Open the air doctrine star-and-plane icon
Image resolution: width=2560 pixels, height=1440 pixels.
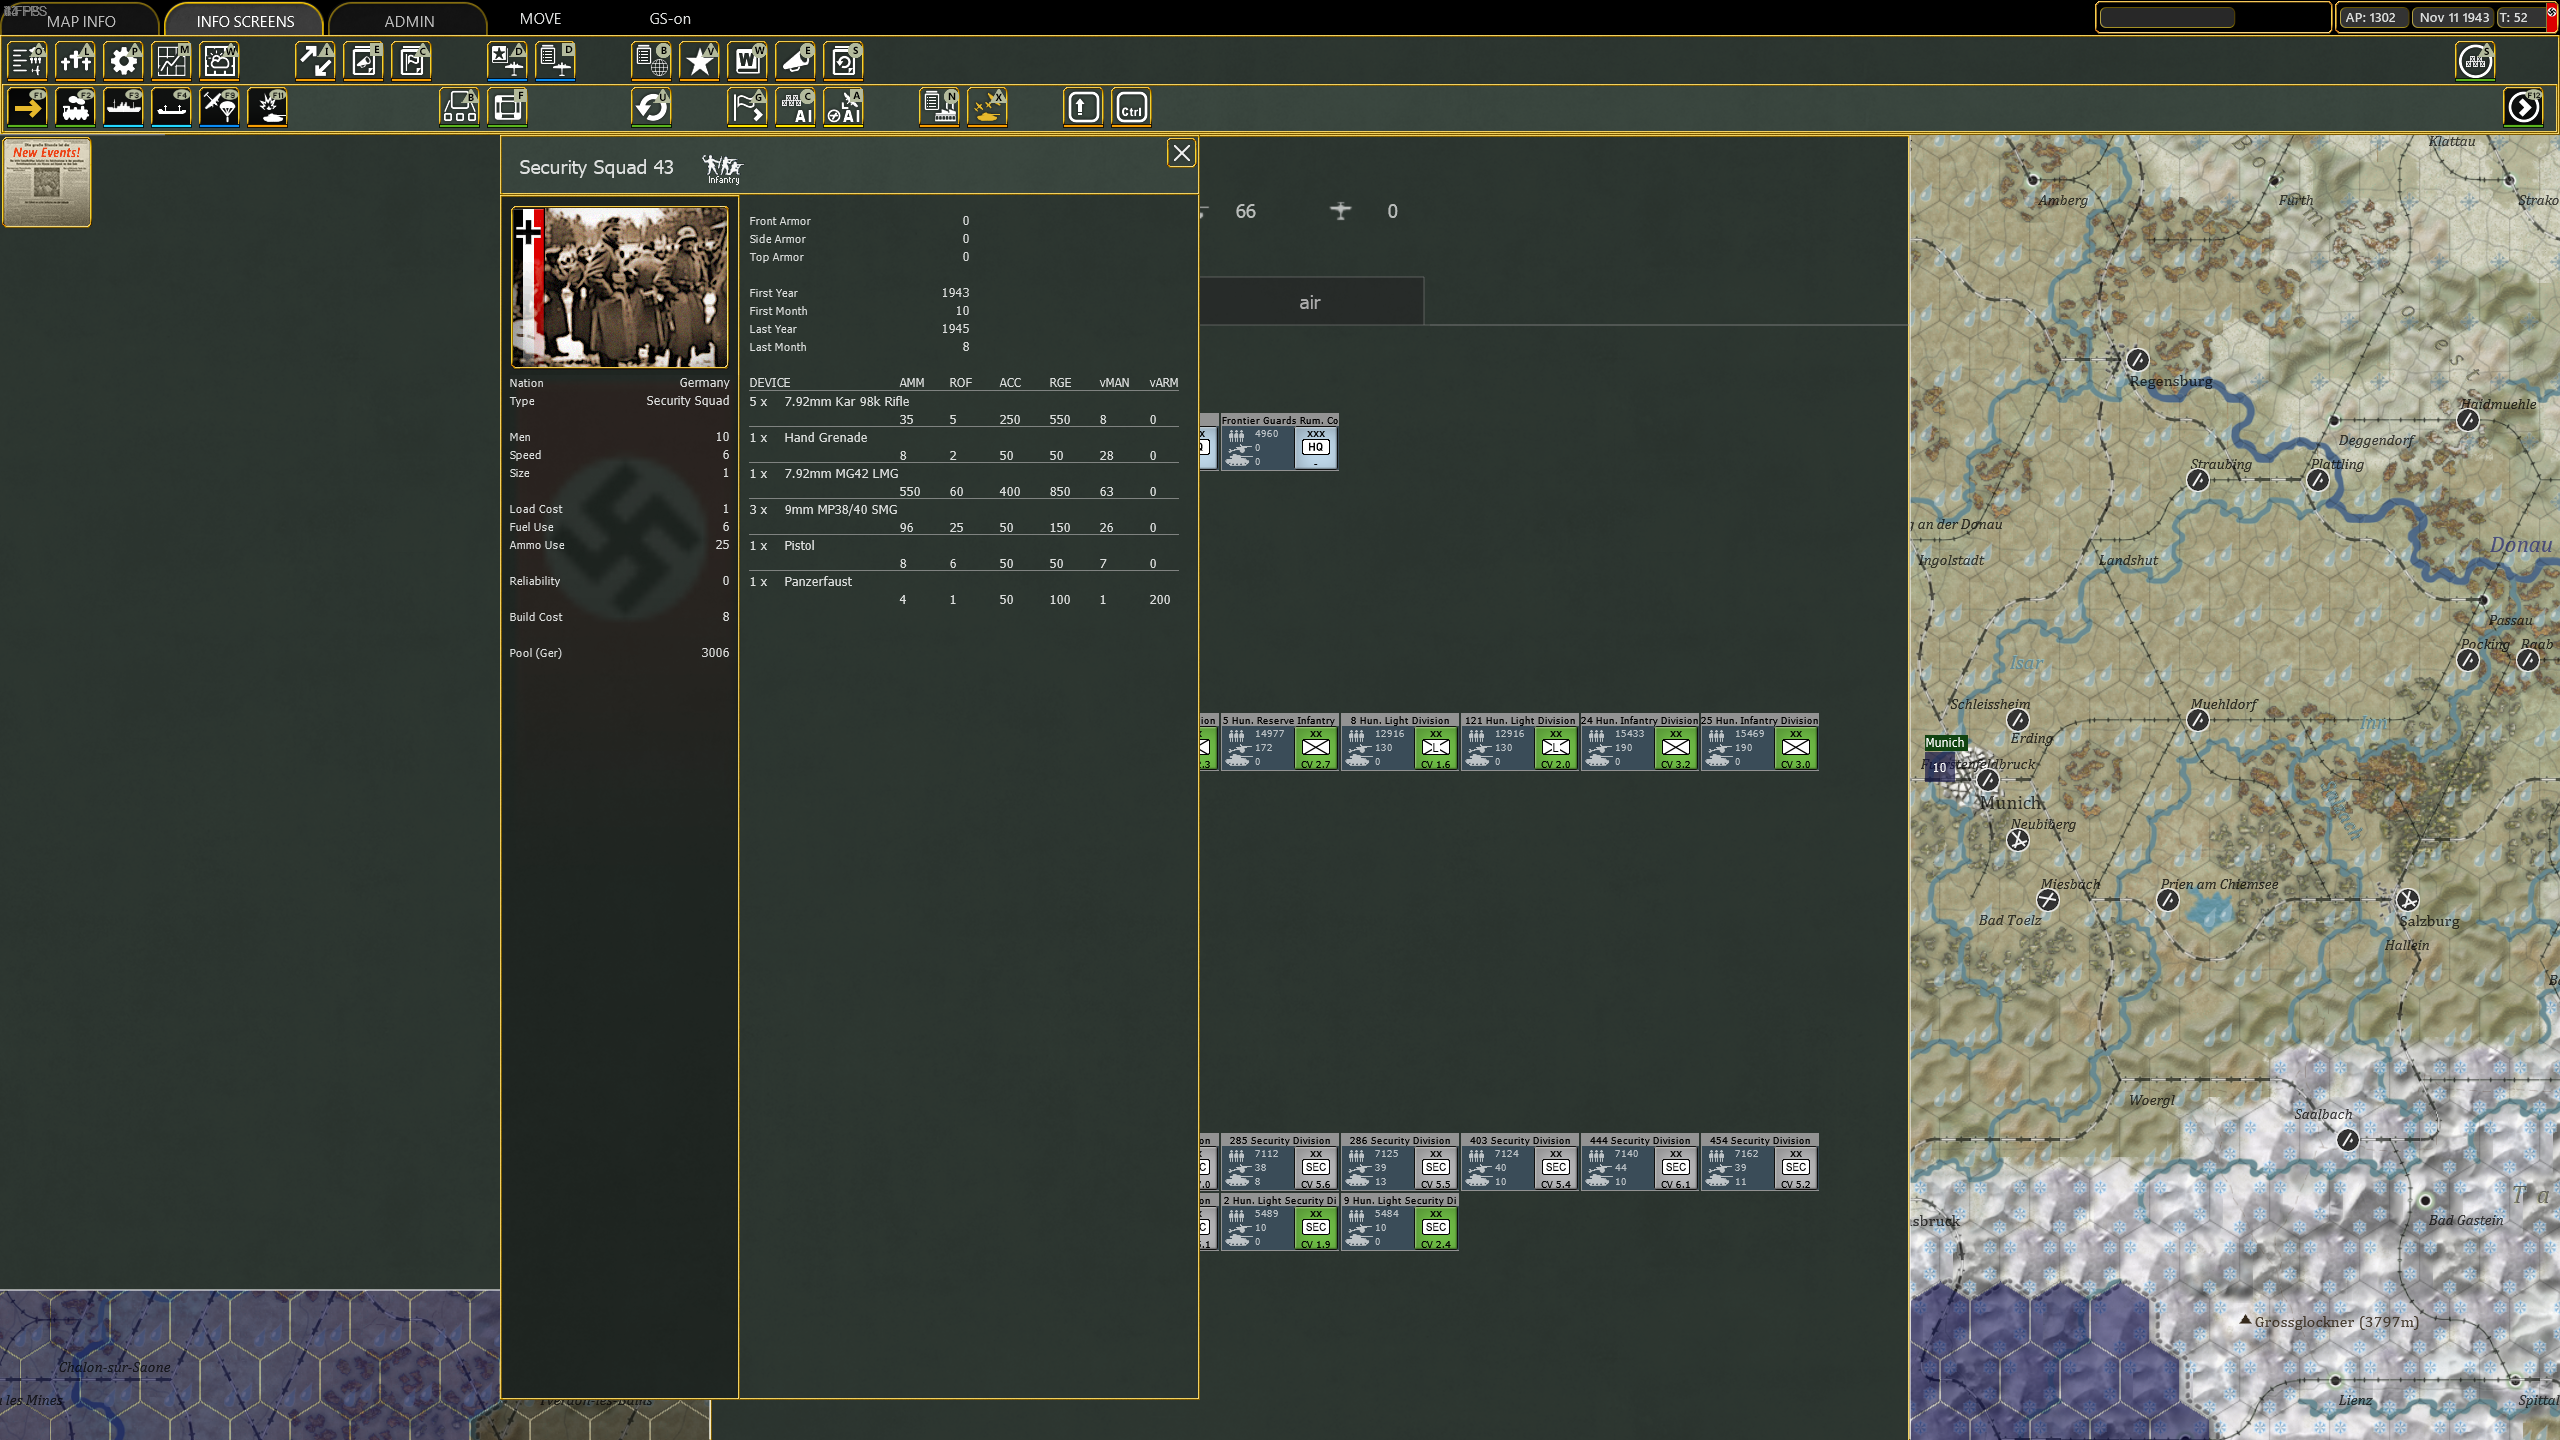pyautogui.click(x=508, y=61)
